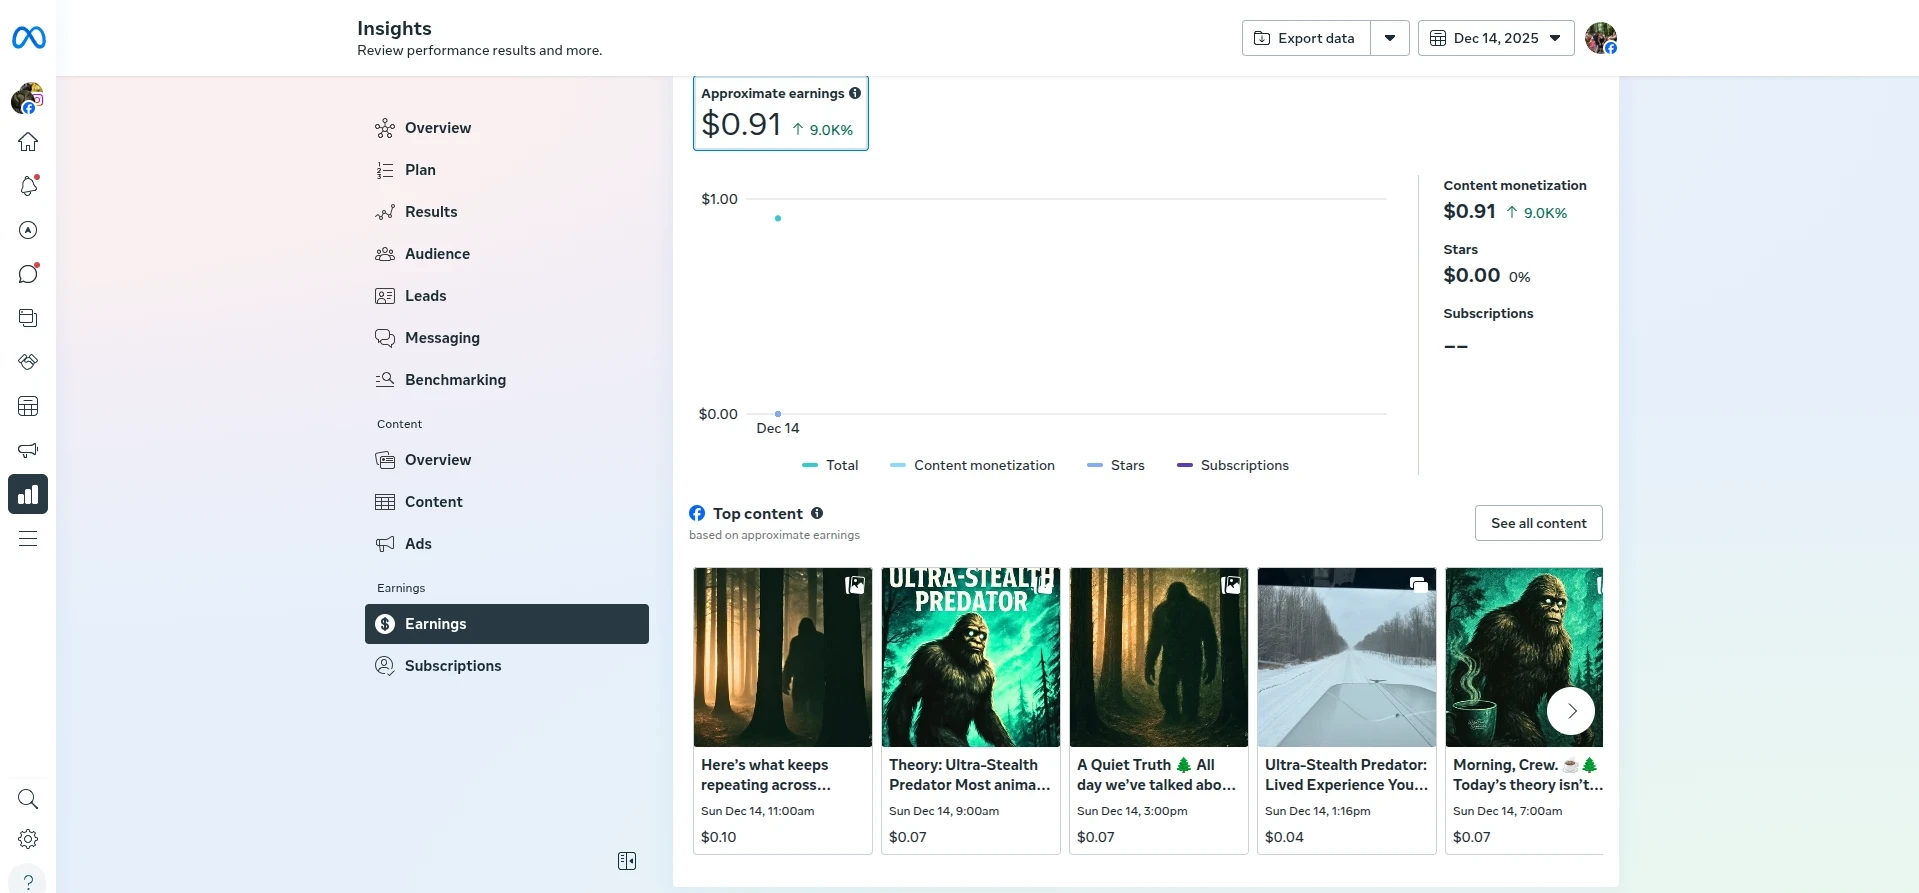Open the All tools hamburger icon

(28, 539)
